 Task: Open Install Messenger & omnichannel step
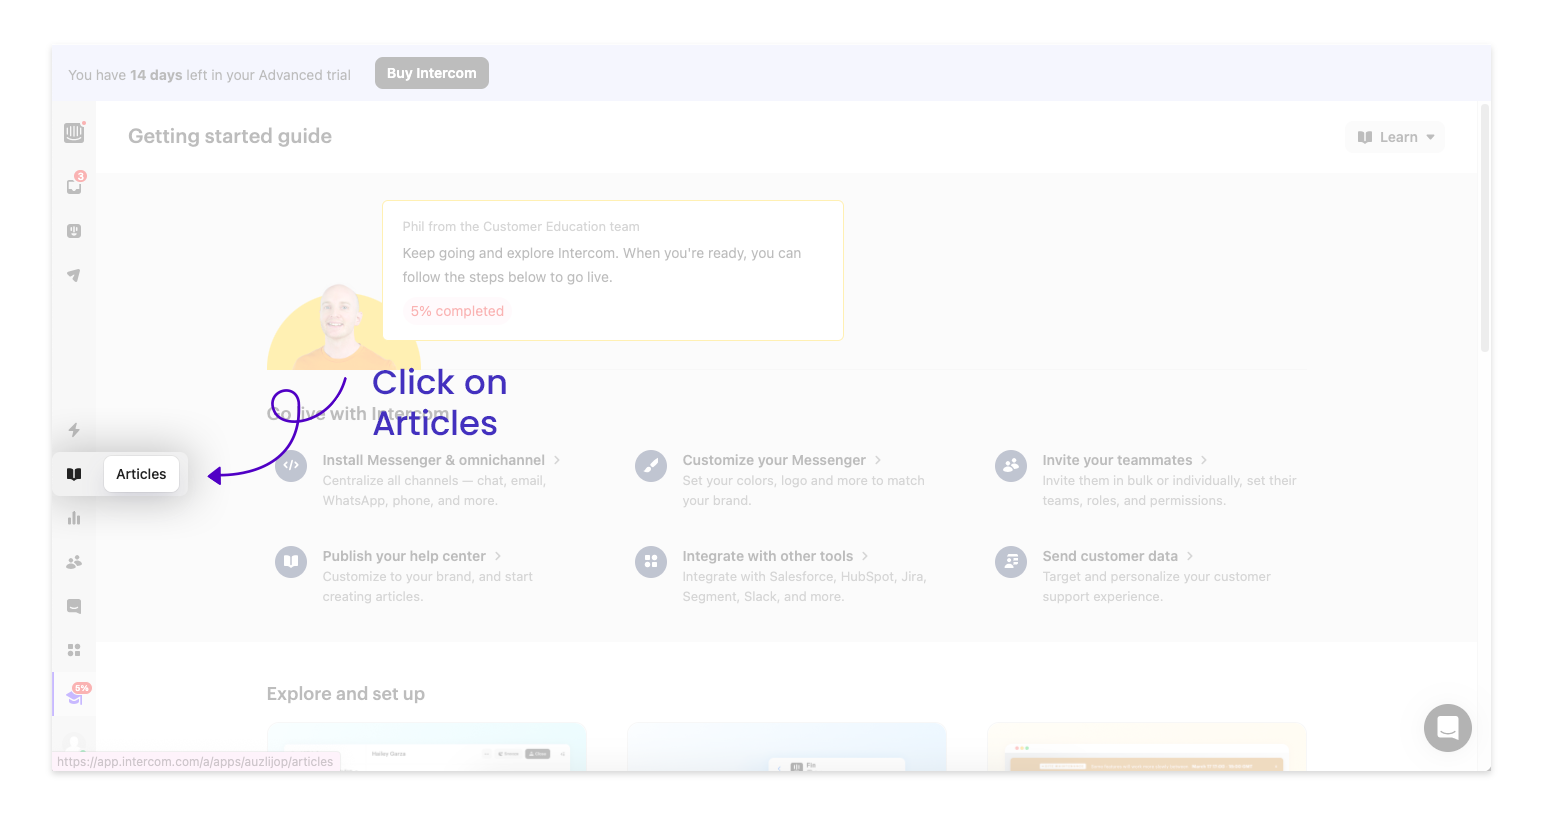pos(433,460)
